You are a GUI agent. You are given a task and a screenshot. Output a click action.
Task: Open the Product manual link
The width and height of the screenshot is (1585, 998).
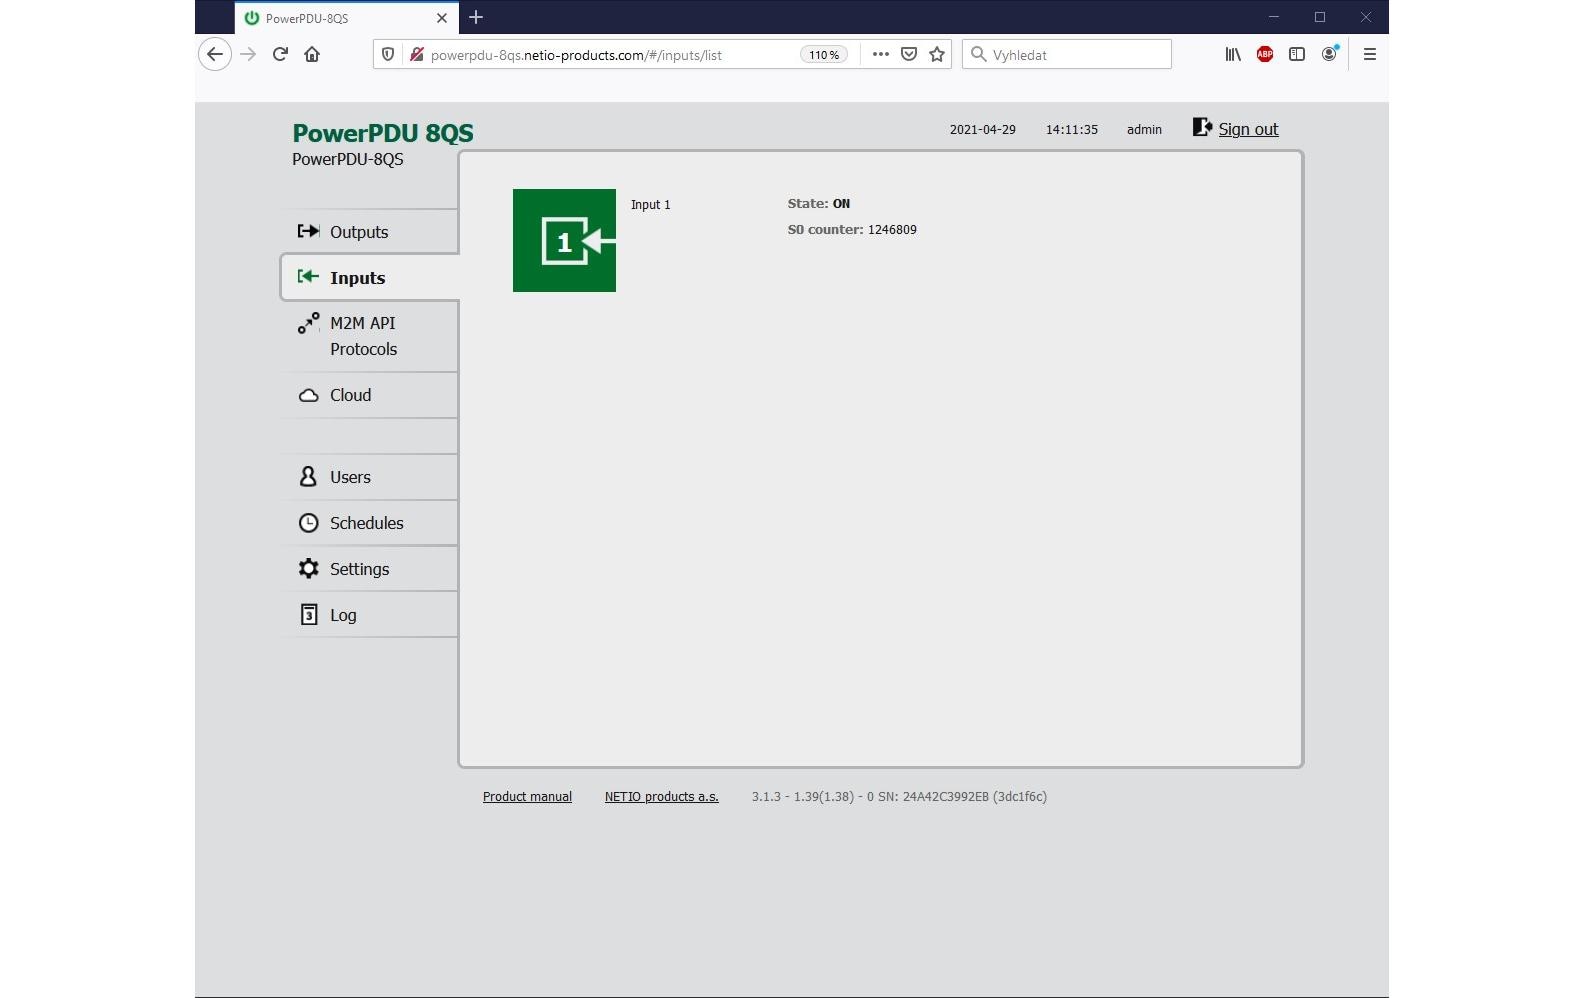(x=527, y=797)
